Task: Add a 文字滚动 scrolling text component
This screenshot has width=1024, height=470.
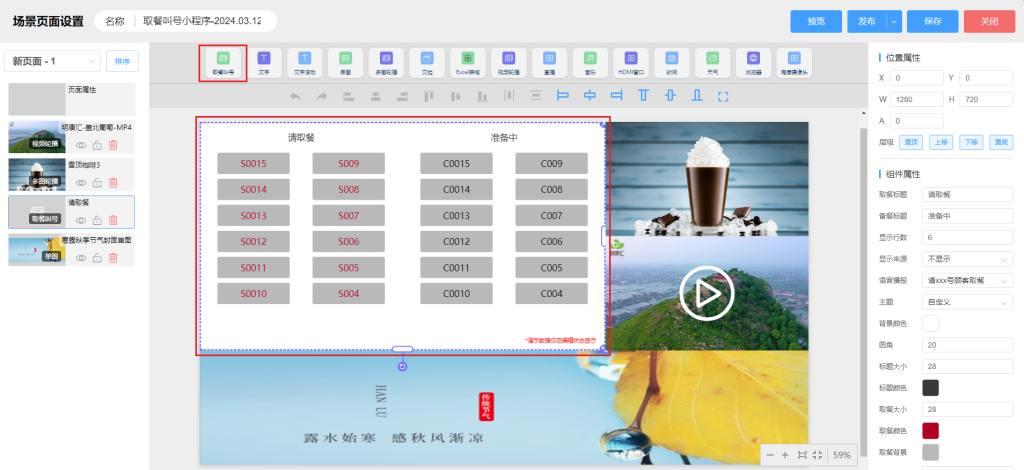Action: (x=305, y=63)
